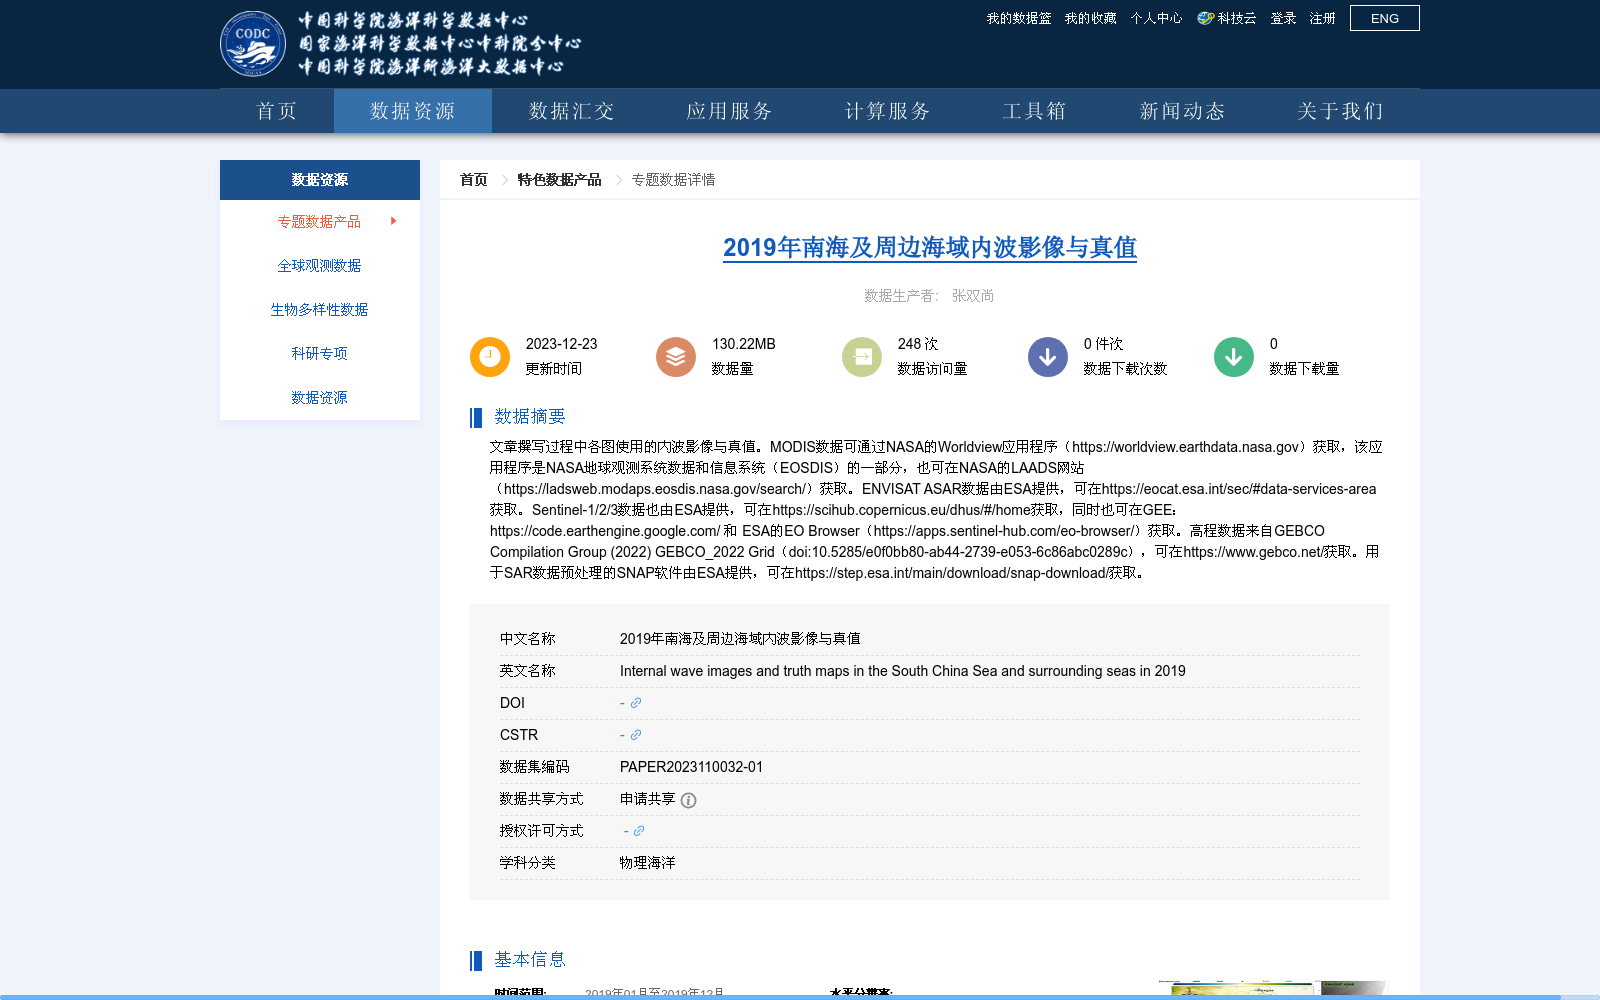Click the 数据摘要 section heading

530,417
